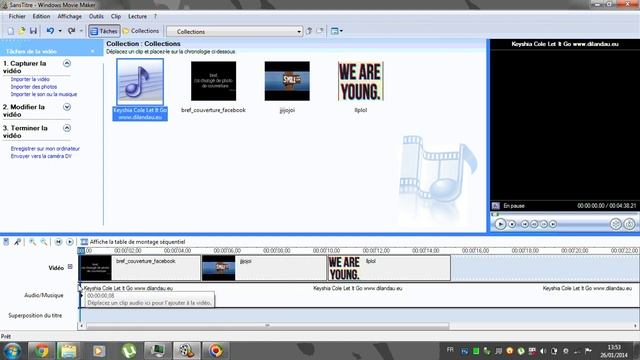Screen dimensions: 640x360
Task: Save the project with the floppy icon
Action: [33, 31]
